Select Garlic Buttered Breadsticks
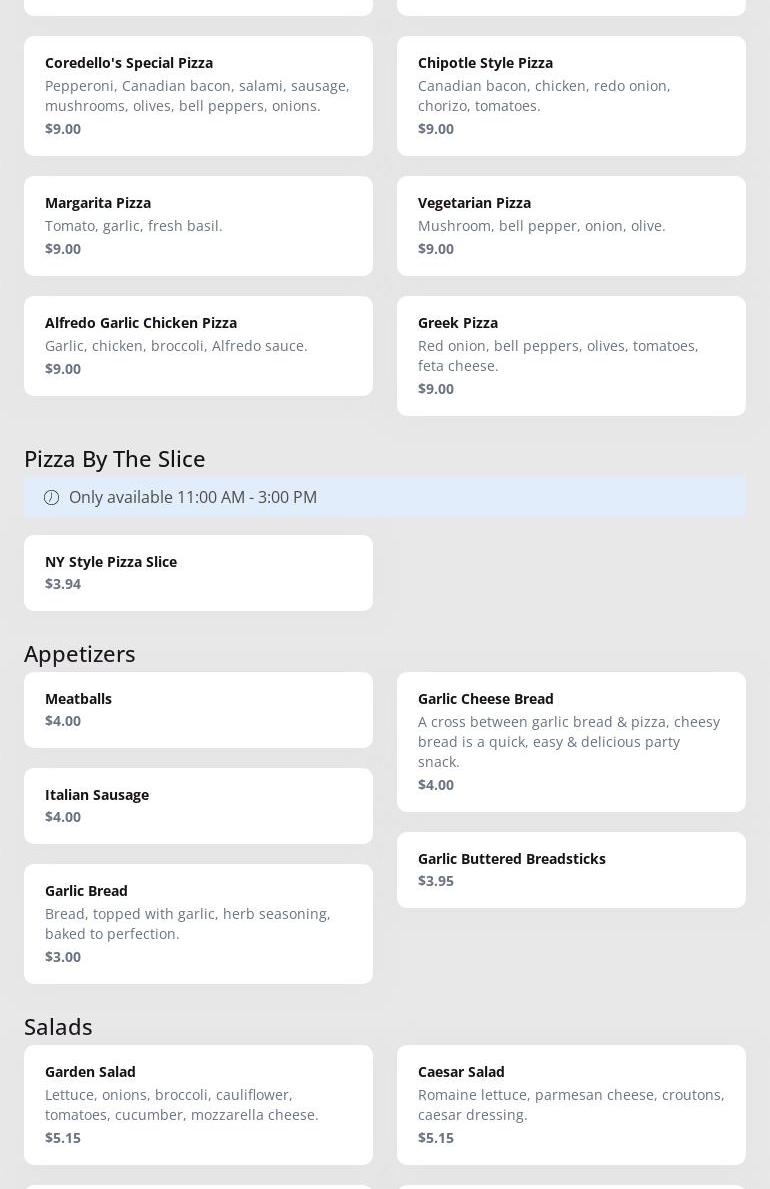Viewport: 770px width, 1189px height. [x=571, y=870]
